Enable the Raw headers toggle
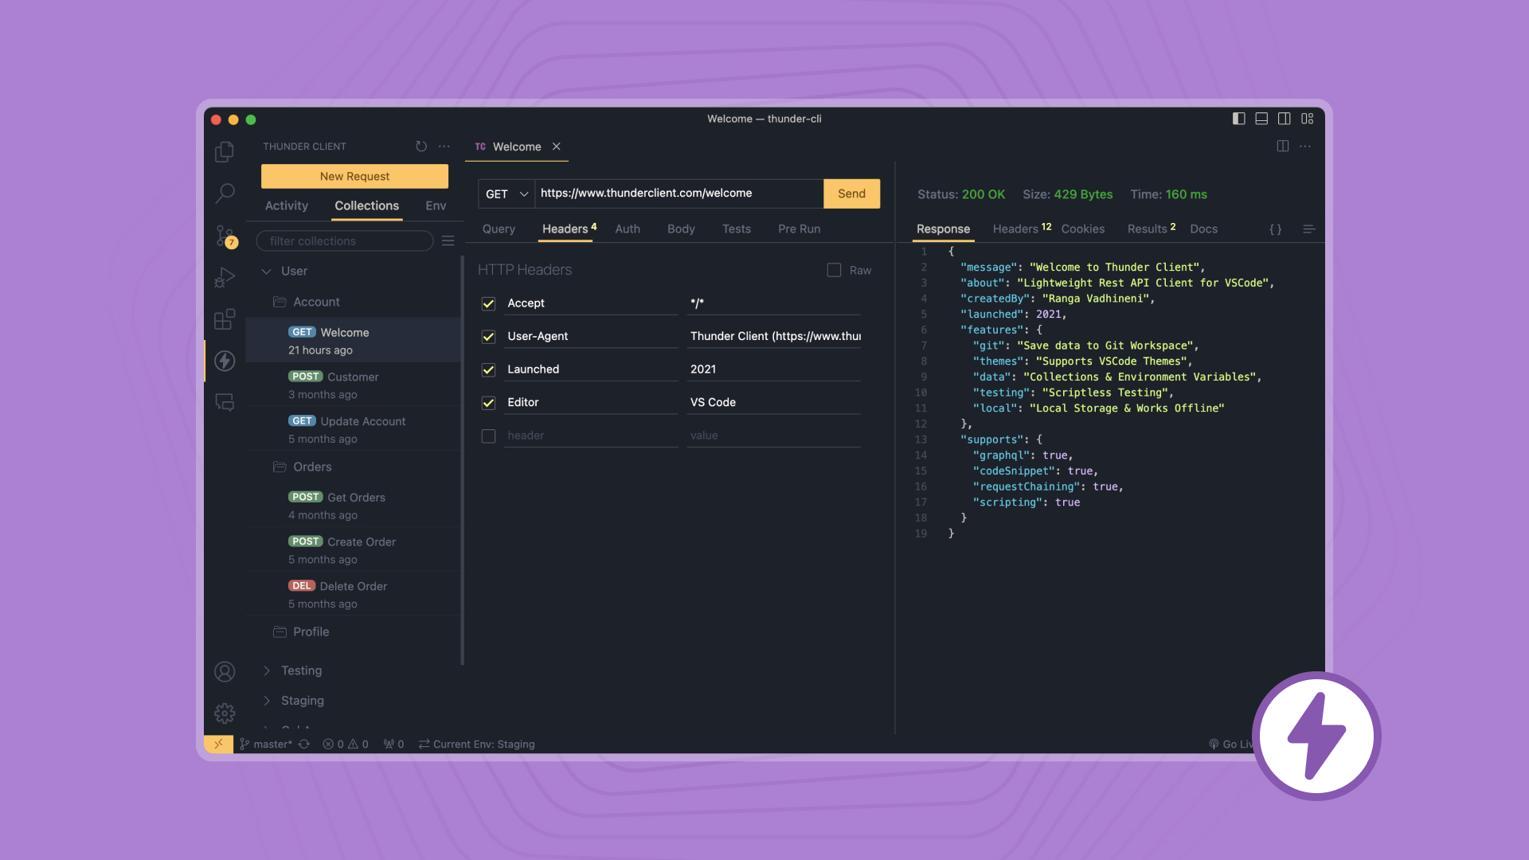The width and height of the screenshot is (1529, 860). (x=834, y=270)
